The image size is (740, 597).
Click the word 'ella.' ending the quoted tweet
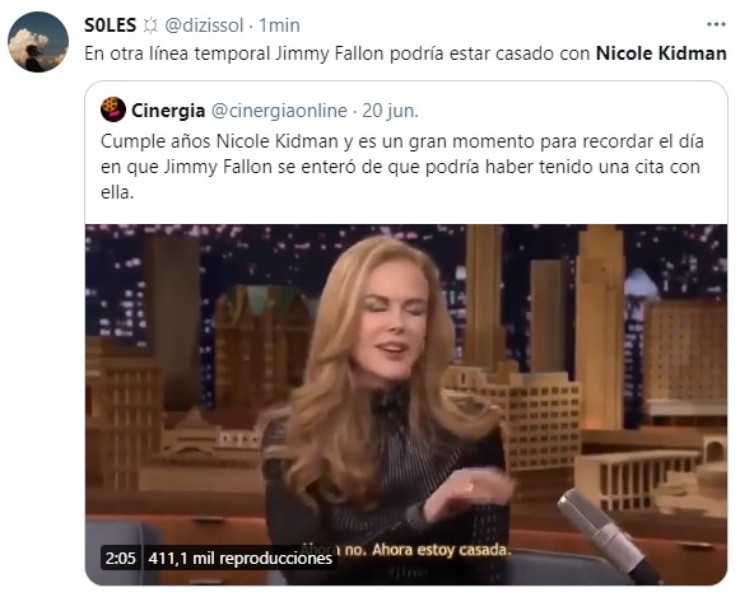tap(118, 192)
